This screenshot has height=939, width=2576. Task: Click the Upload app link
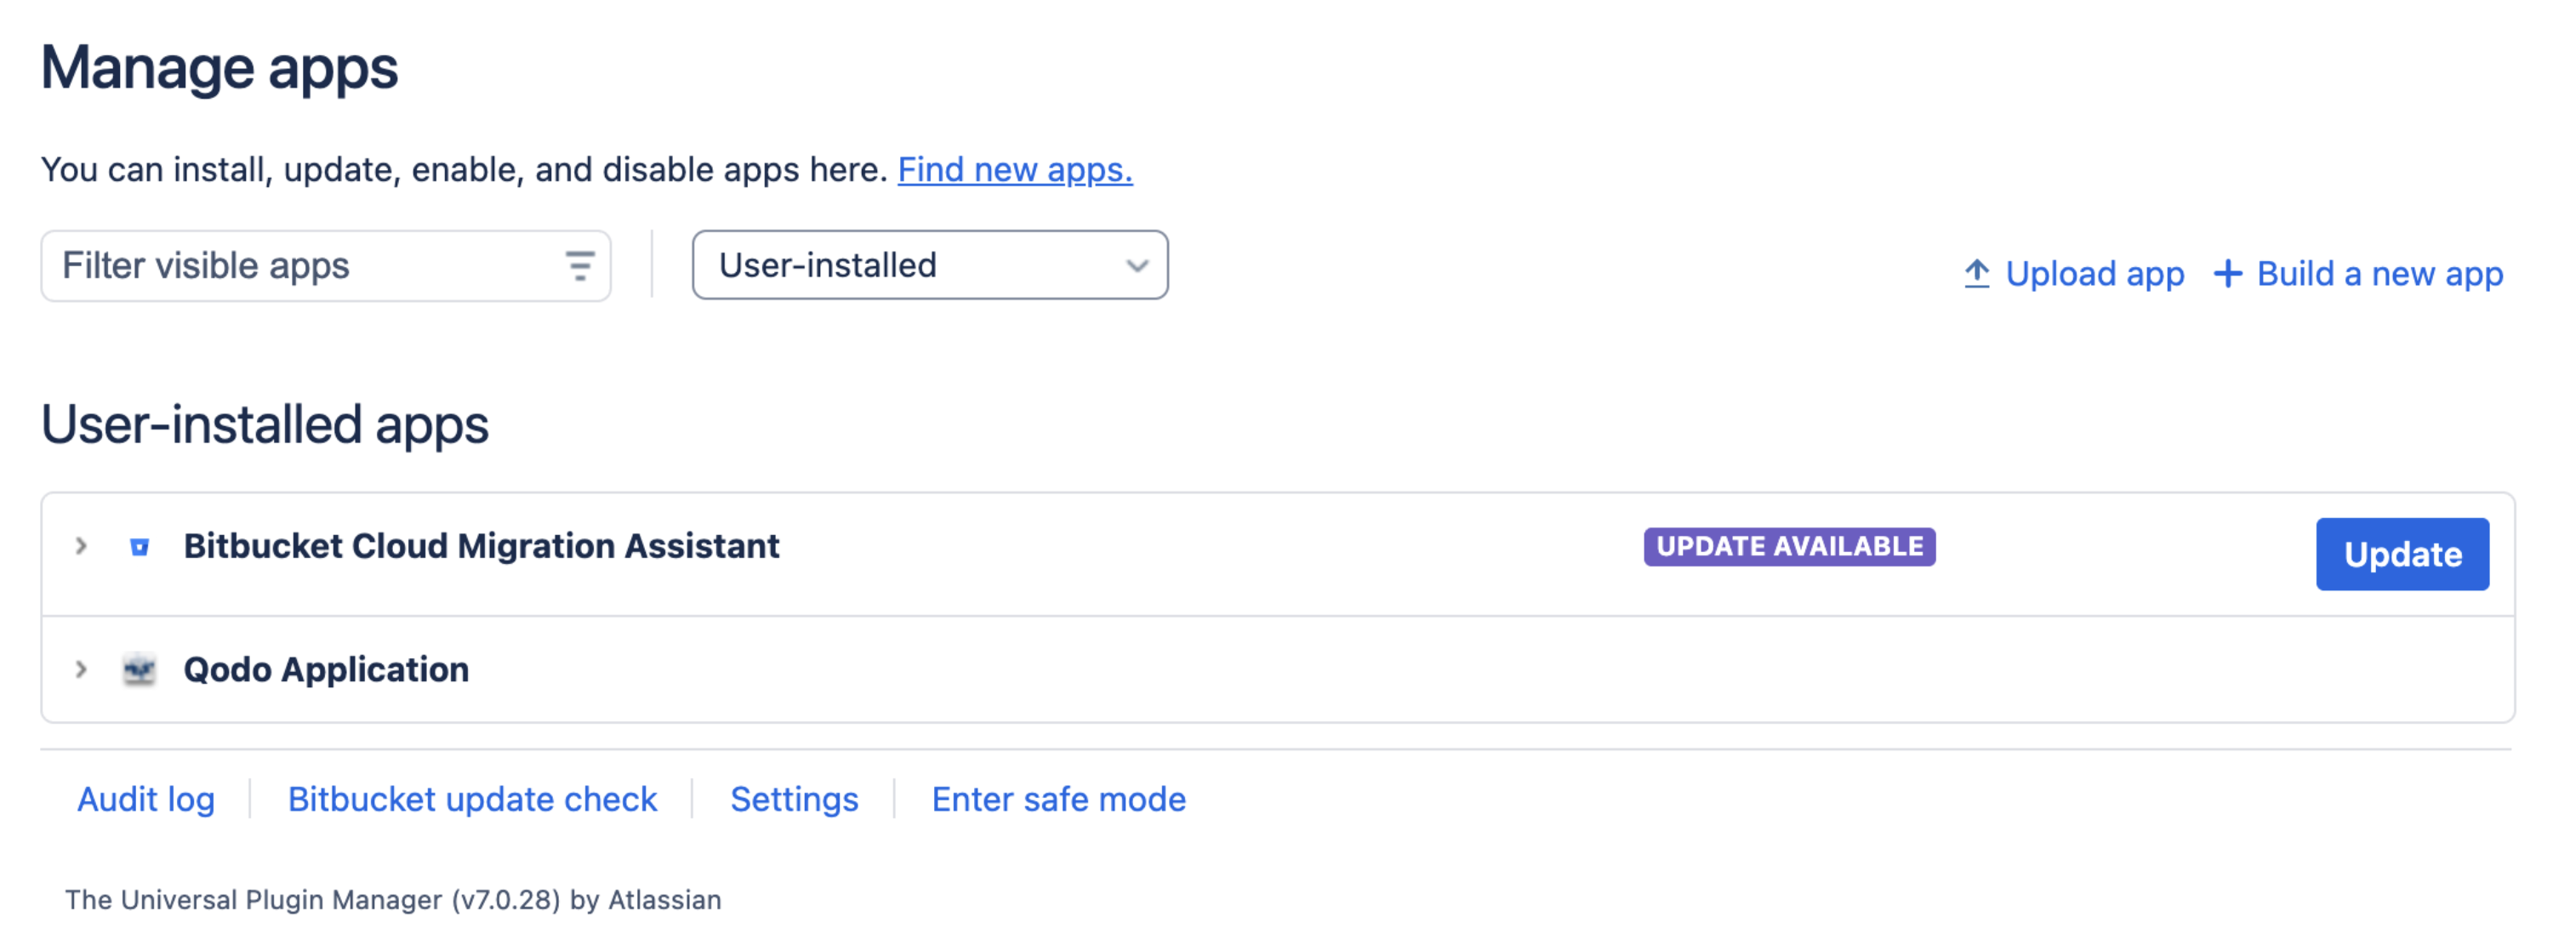pos(2094,274)
